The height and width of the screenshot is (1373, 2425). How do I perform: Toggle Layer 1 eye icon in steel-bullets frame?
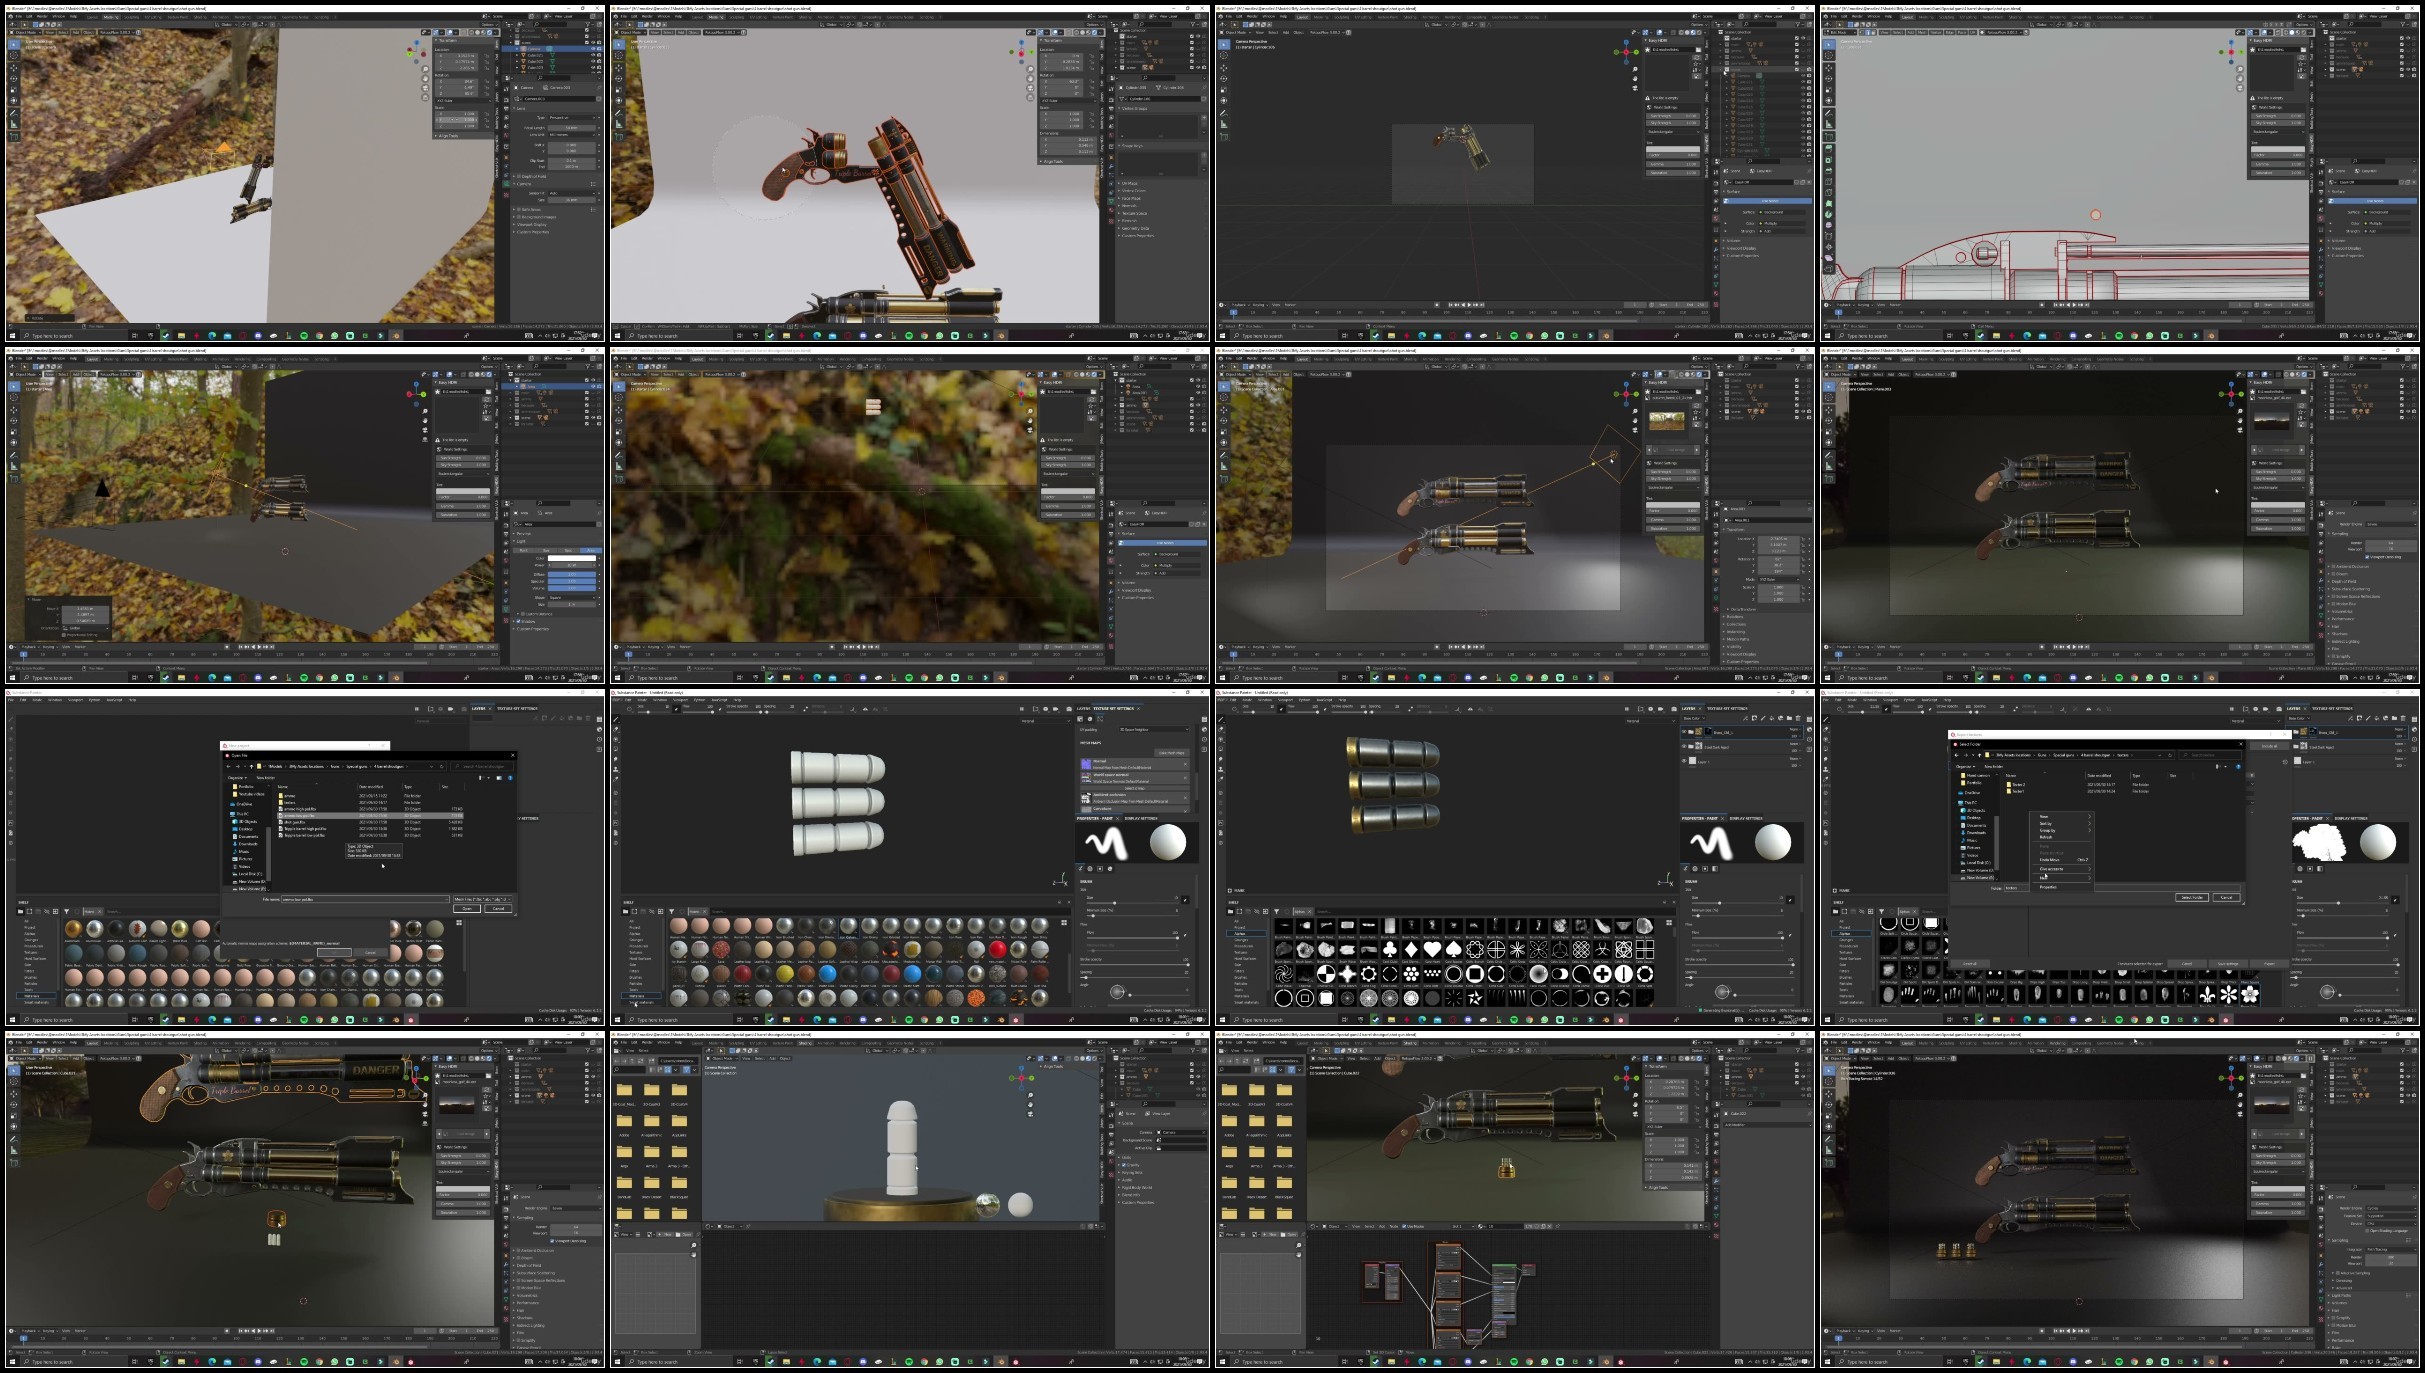coord(1684,761)
